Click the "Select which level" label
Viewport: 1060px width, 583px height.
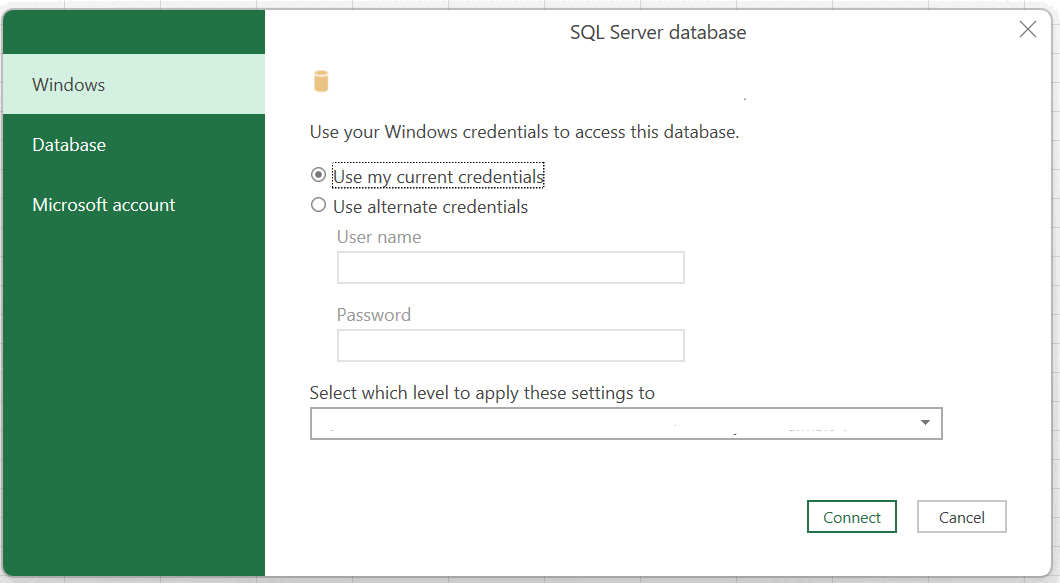pyautogui.click(x=483, y=392)
